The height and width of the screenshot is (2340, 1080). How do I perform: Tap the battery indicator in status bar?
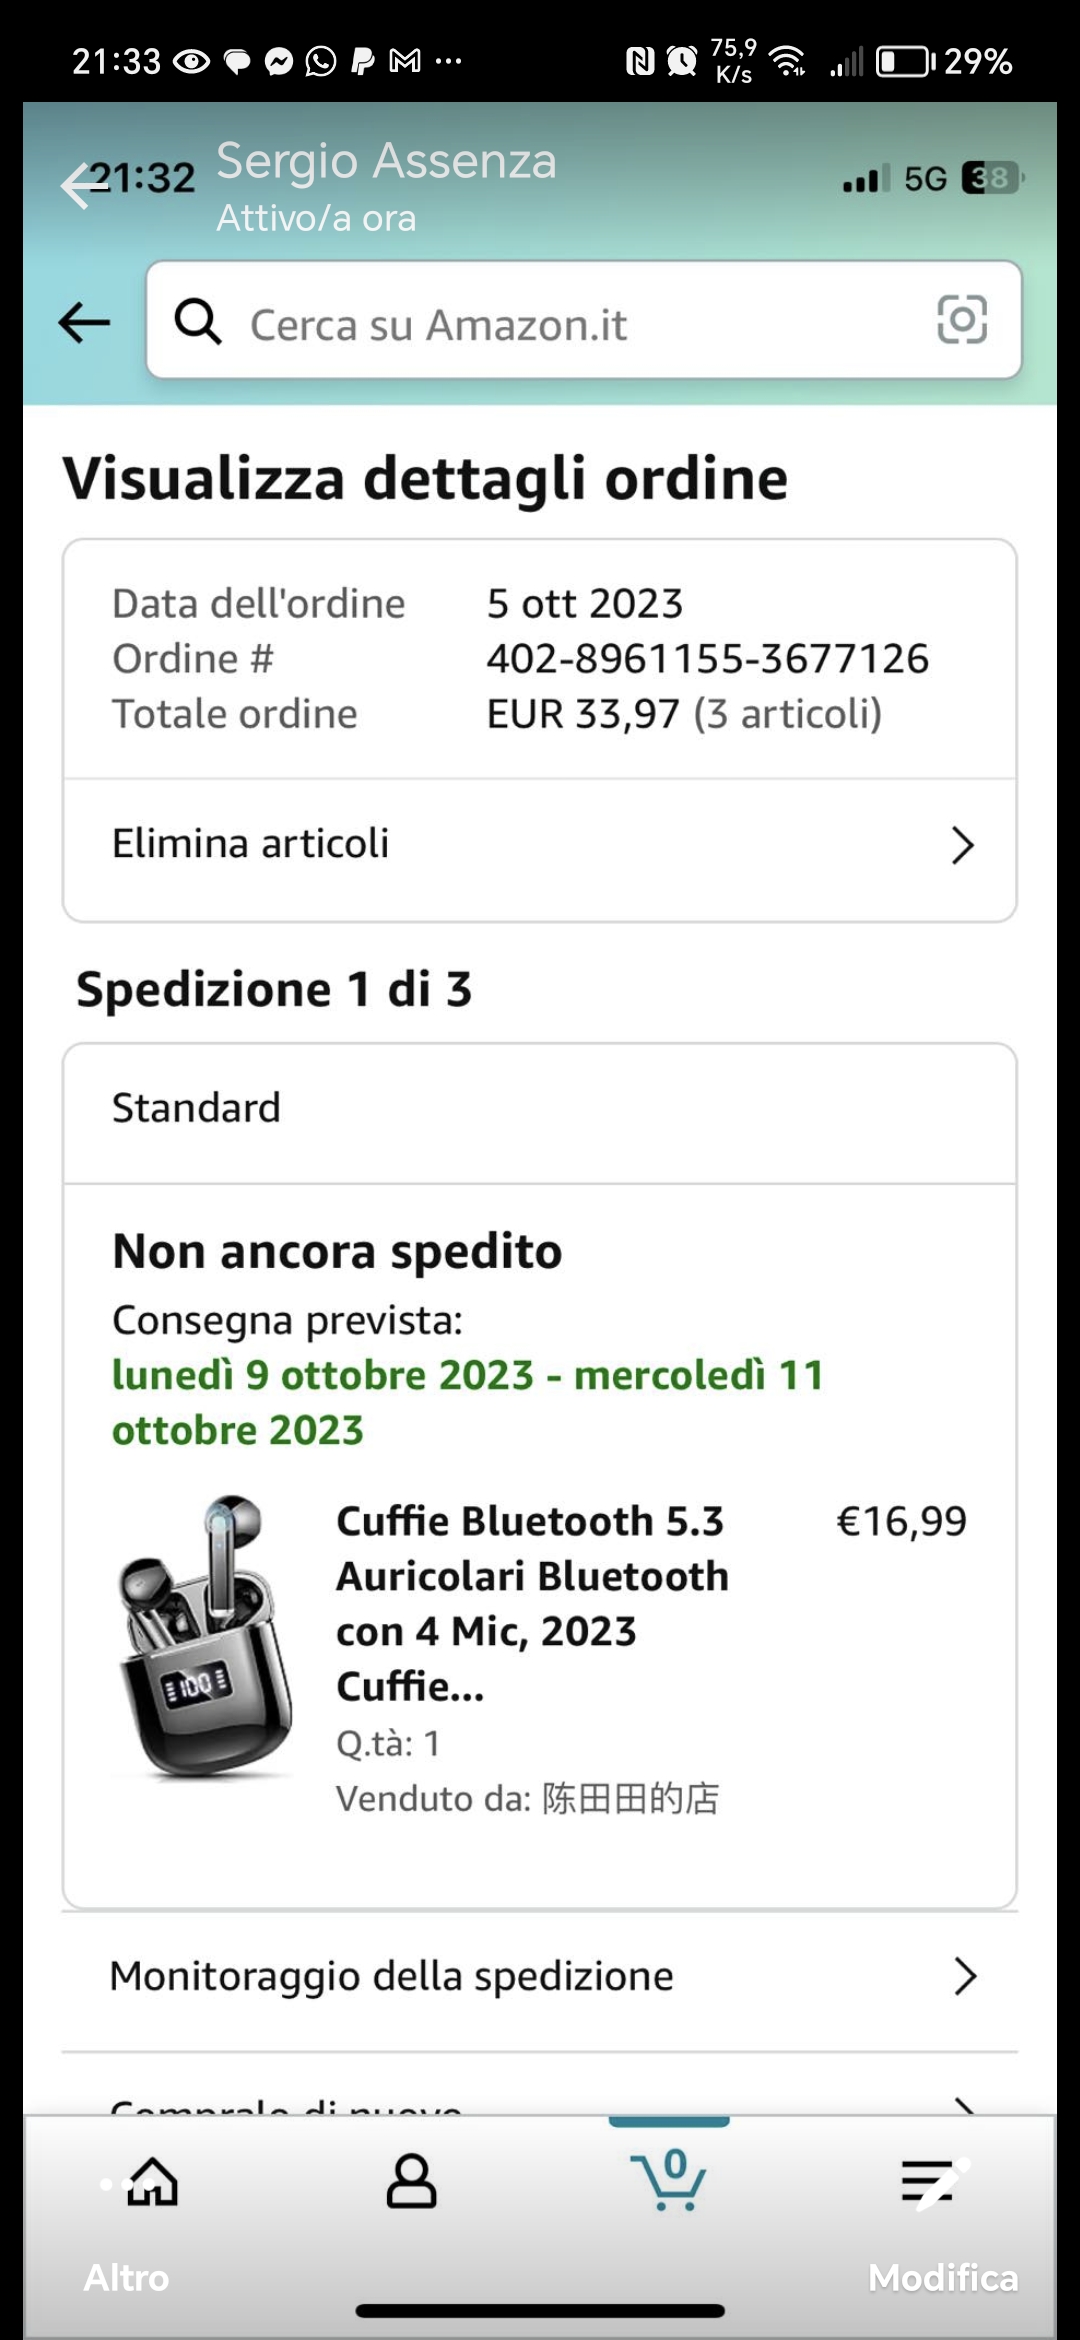tap(905, 62)
